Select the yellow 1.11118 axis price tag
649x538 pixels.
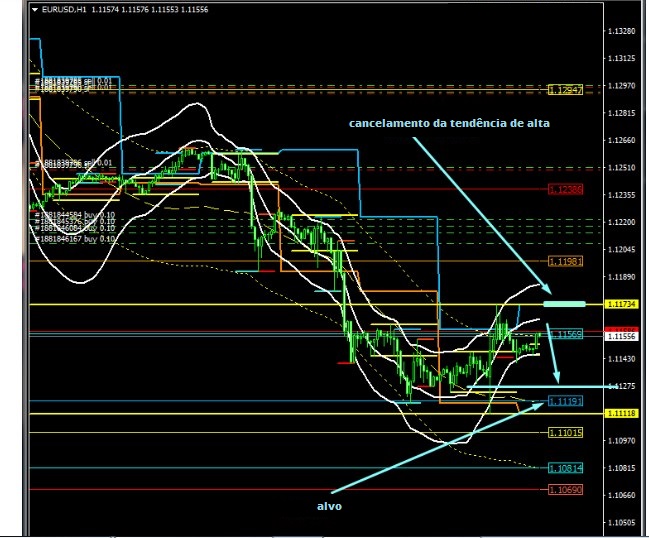[x=621, y=413]
